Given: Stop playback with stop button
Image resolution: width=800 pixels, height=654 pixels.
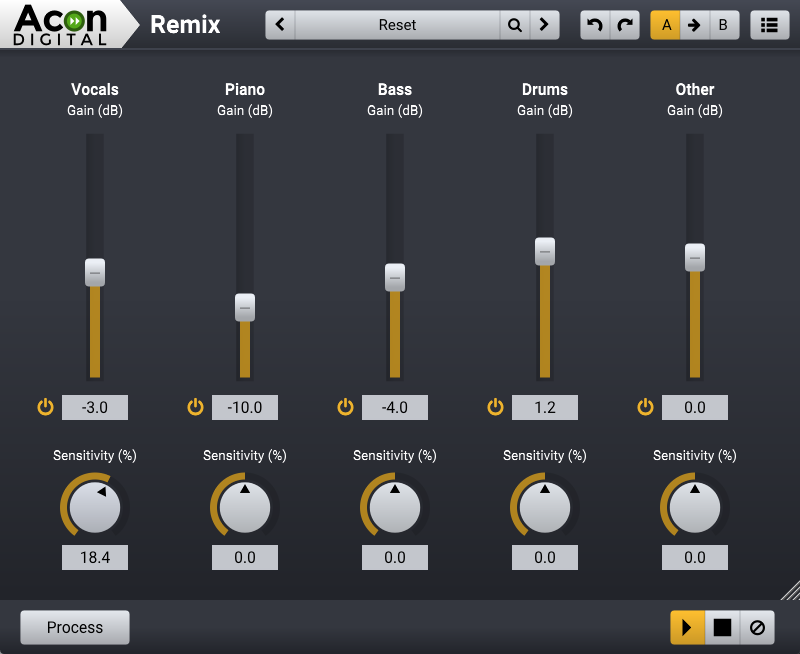Looking at the screenshot, I should coord(722,627).
